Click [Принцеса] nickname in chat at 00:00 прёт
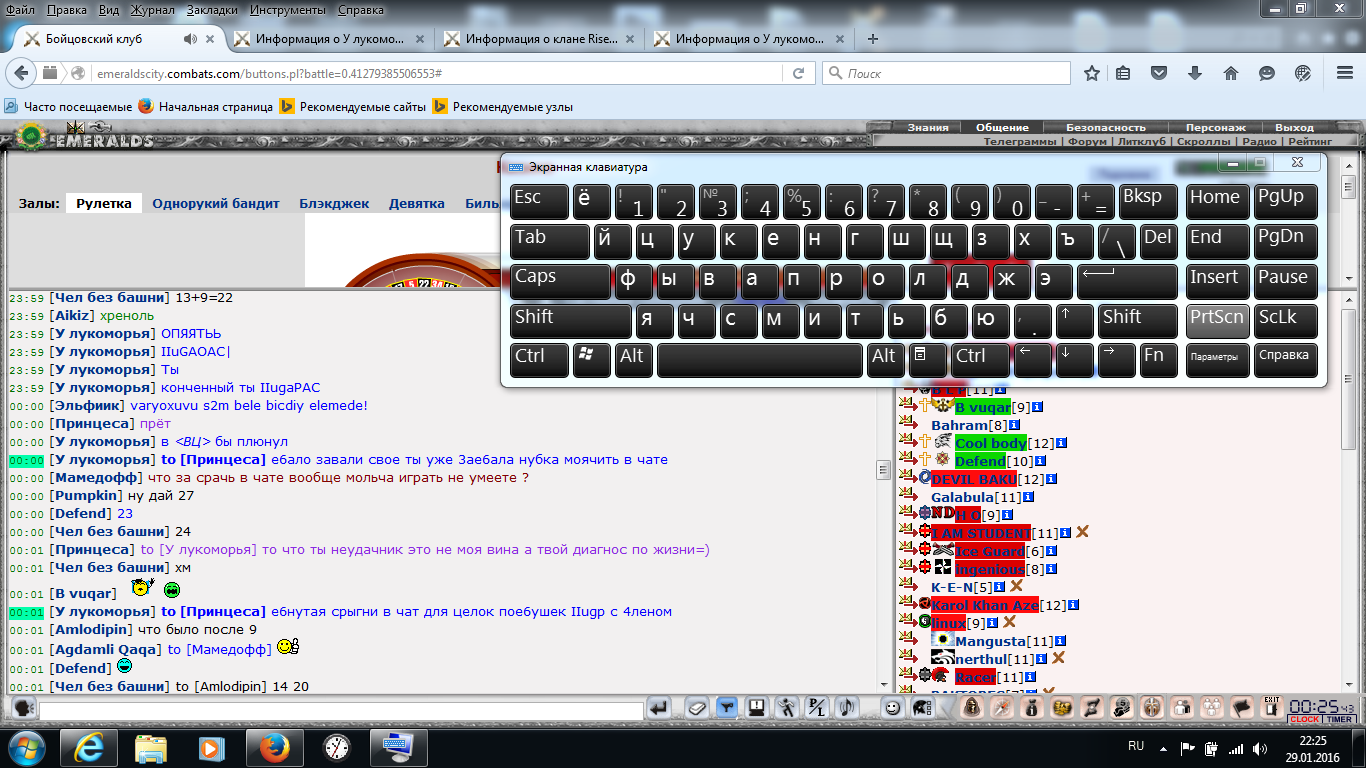The width and height of the screenshot is (1366, 768). click(x=92, y=423)
